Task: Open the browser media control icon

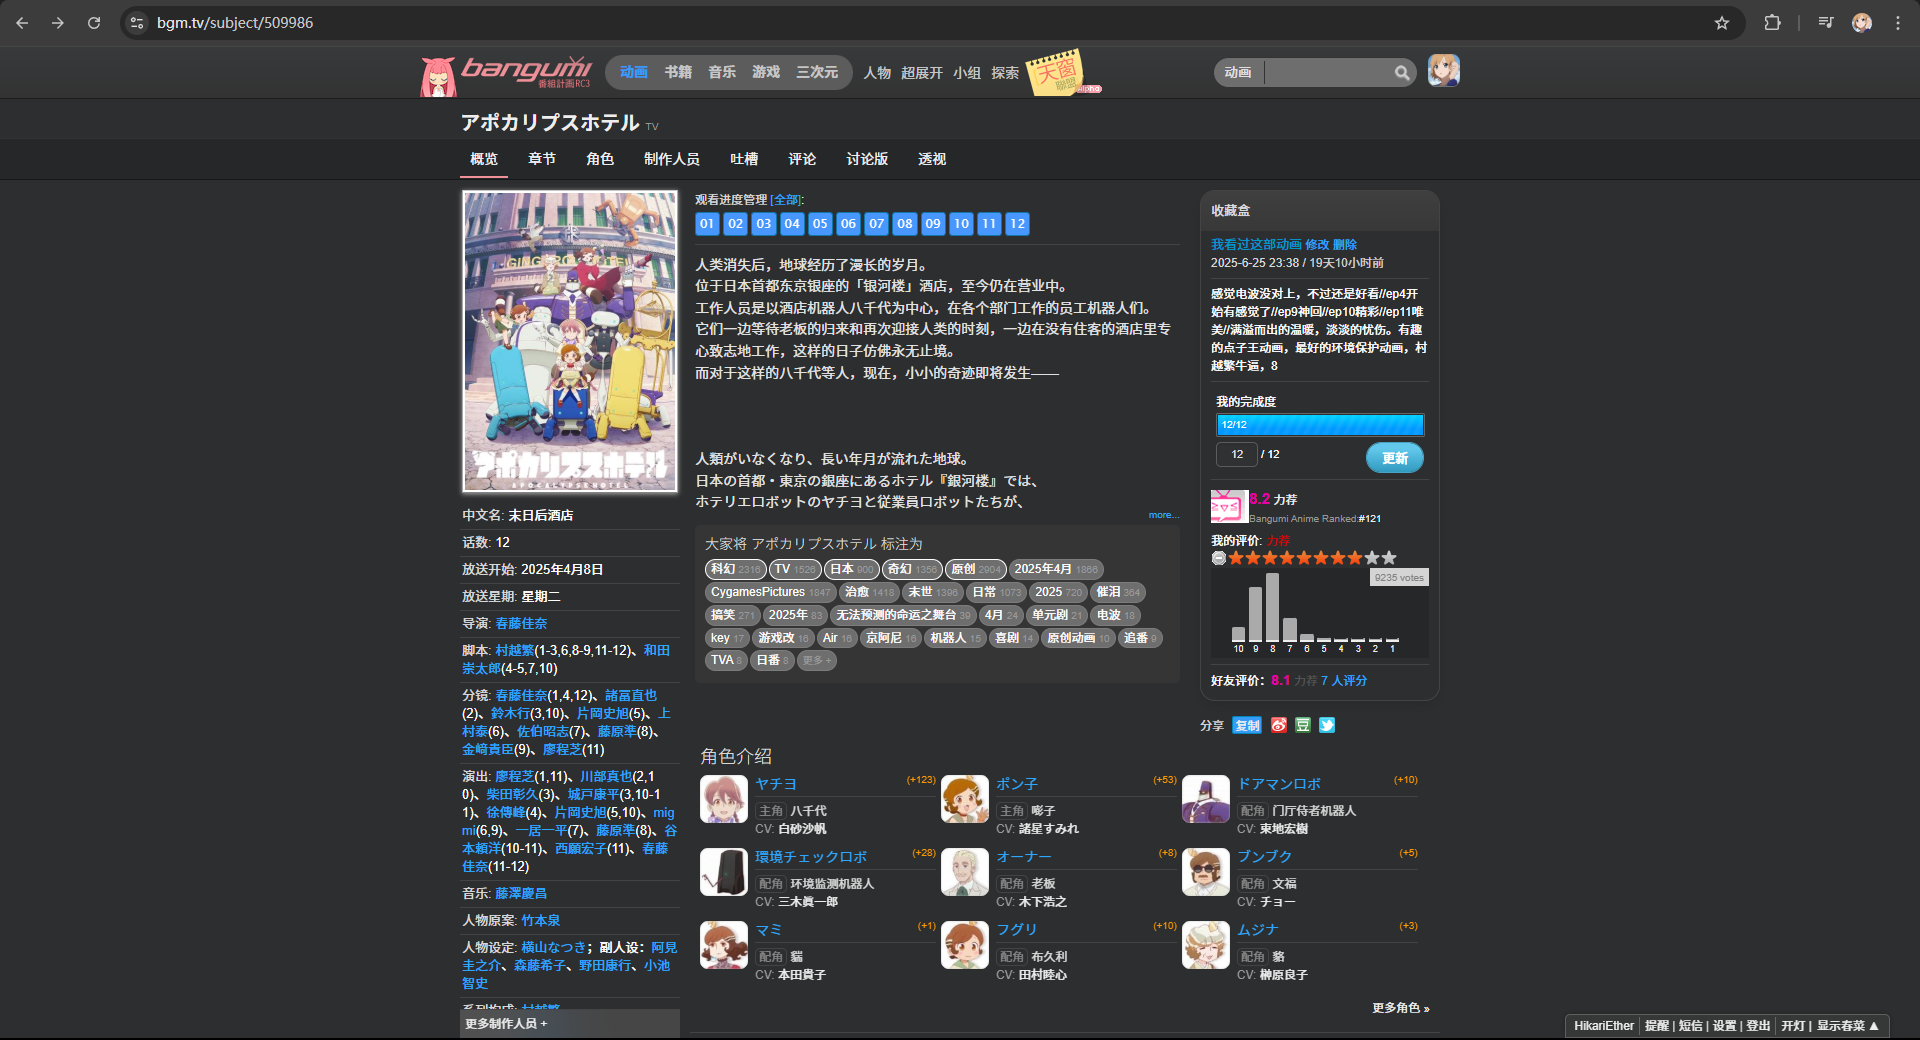Action: point(1826,22)
